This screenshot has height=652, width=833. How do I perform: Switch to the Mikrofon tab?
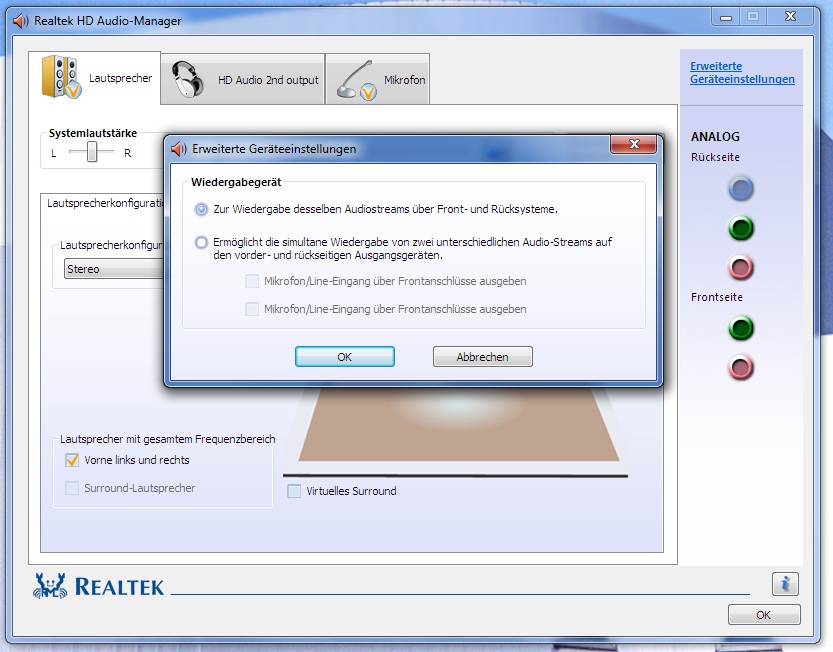coord(377,79)
